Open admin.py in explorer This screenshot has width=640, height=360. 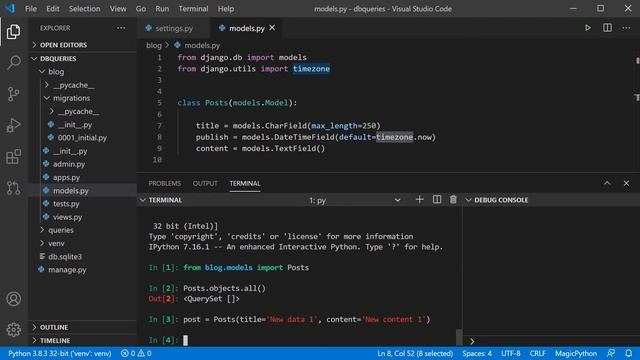(69, 164)
